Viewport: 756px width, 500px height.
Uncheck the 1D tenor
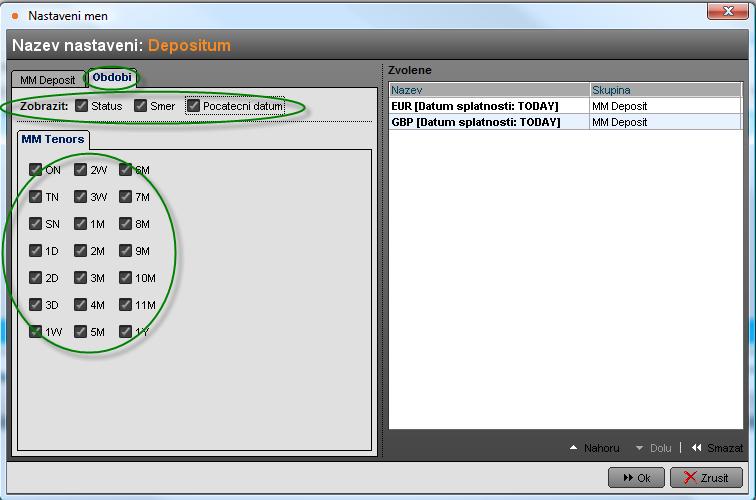pyautogui.click(x=35, y=250)
